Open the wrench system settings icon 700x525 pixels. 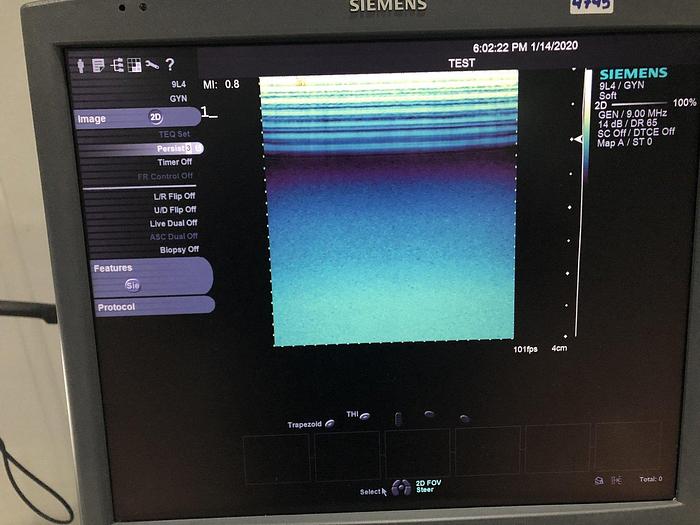tap(152, 65)
